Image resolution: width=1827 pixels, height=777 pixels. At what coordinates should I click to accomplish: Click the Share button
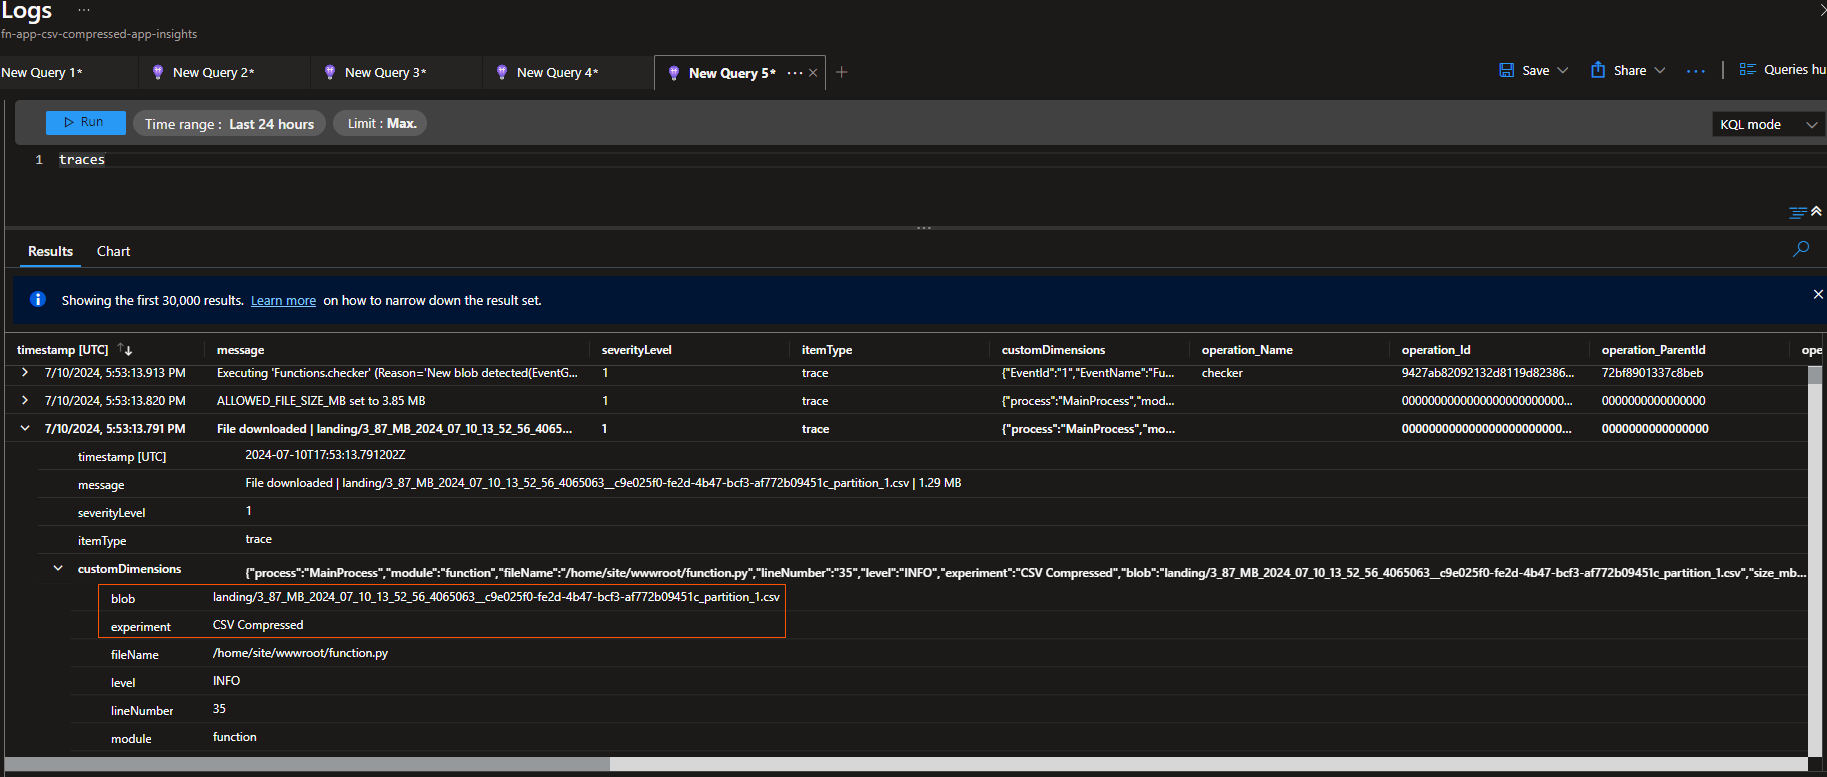tap(1618, 70)
